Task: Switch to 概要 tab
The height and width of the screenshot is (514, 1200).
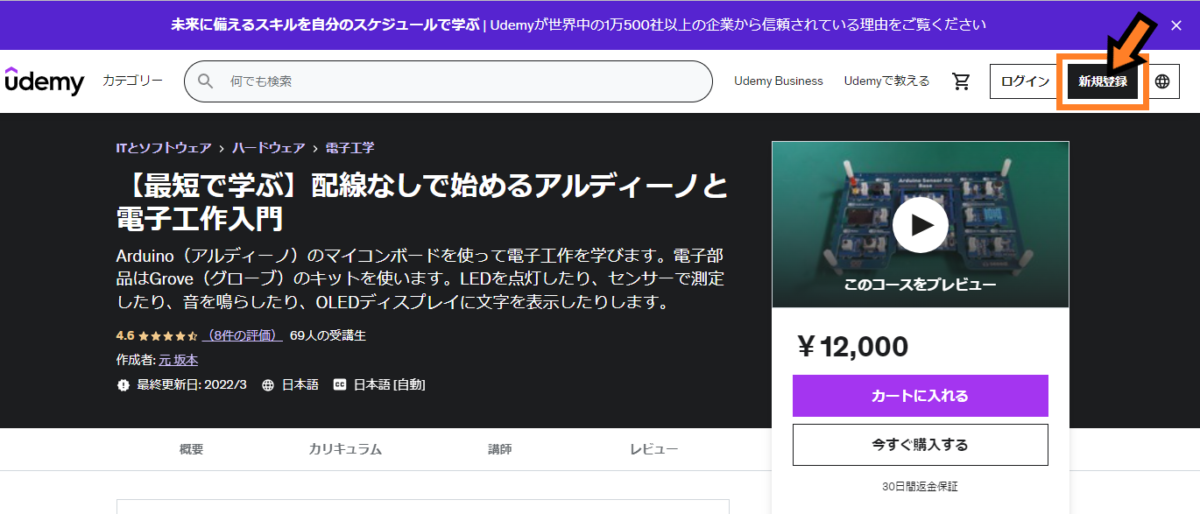Action: tap(191, 450)
